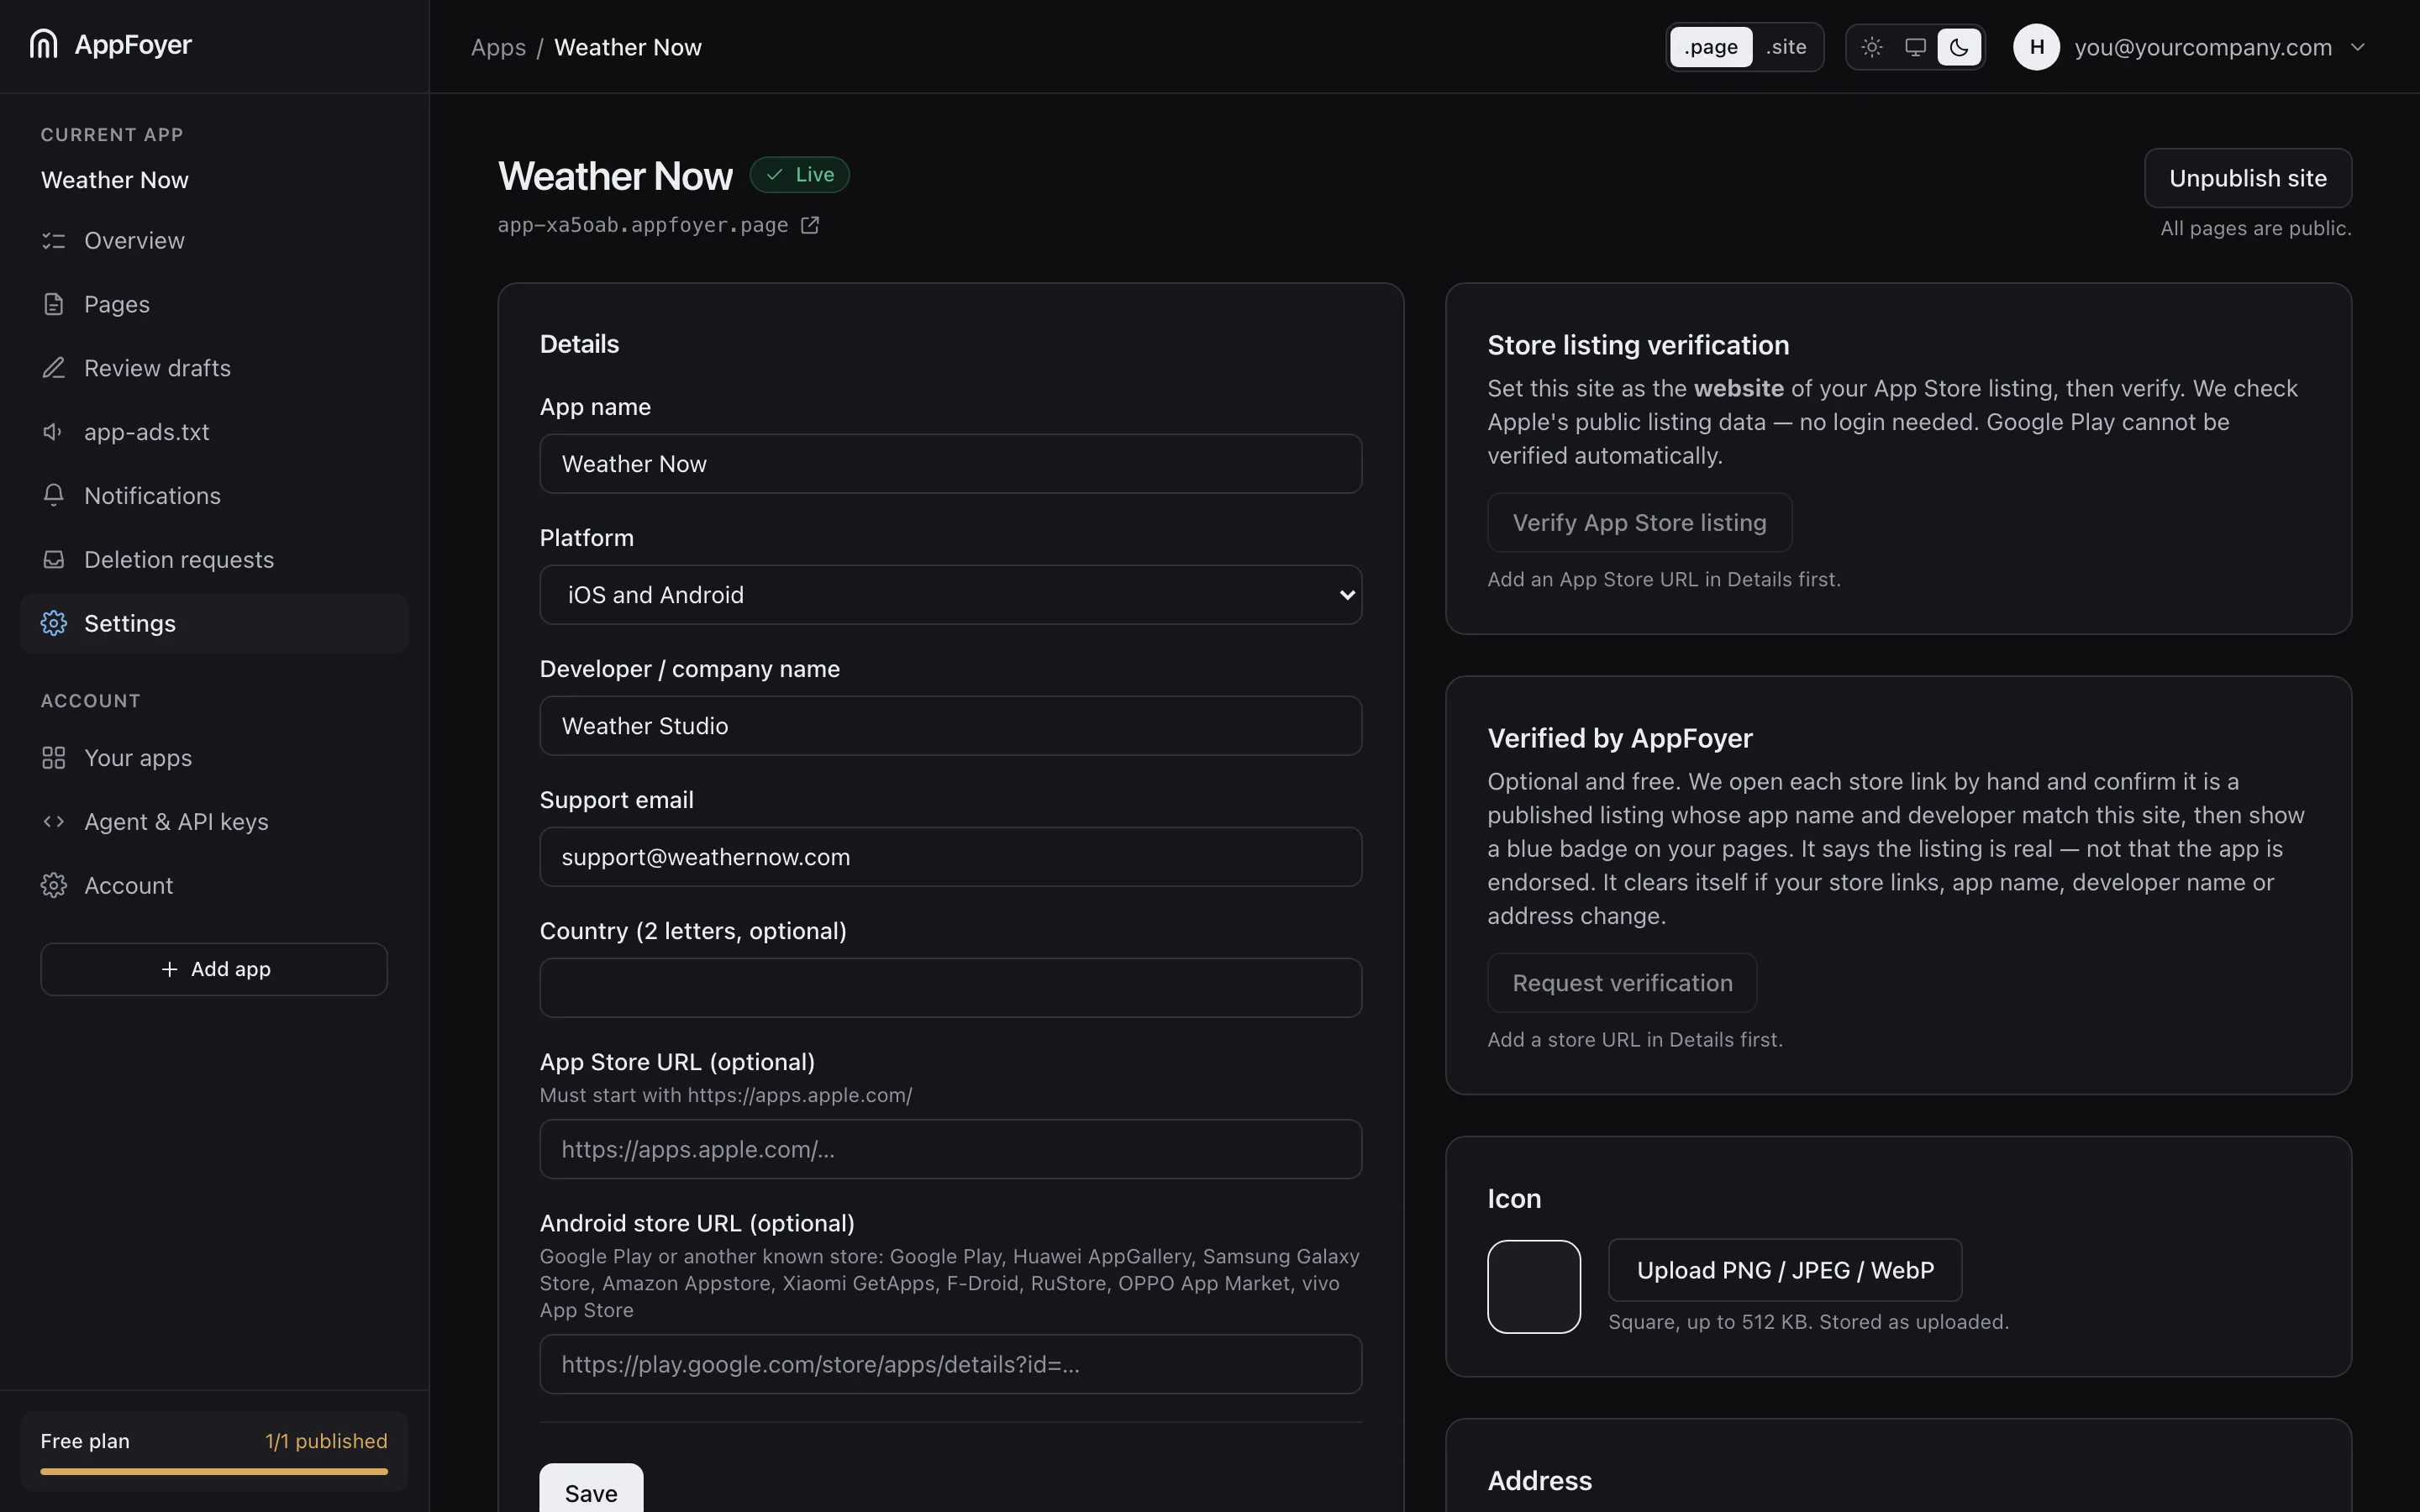2420x1512 pixels.
Task: Click the Agent & API keys code icon
Action: point(54,822)
